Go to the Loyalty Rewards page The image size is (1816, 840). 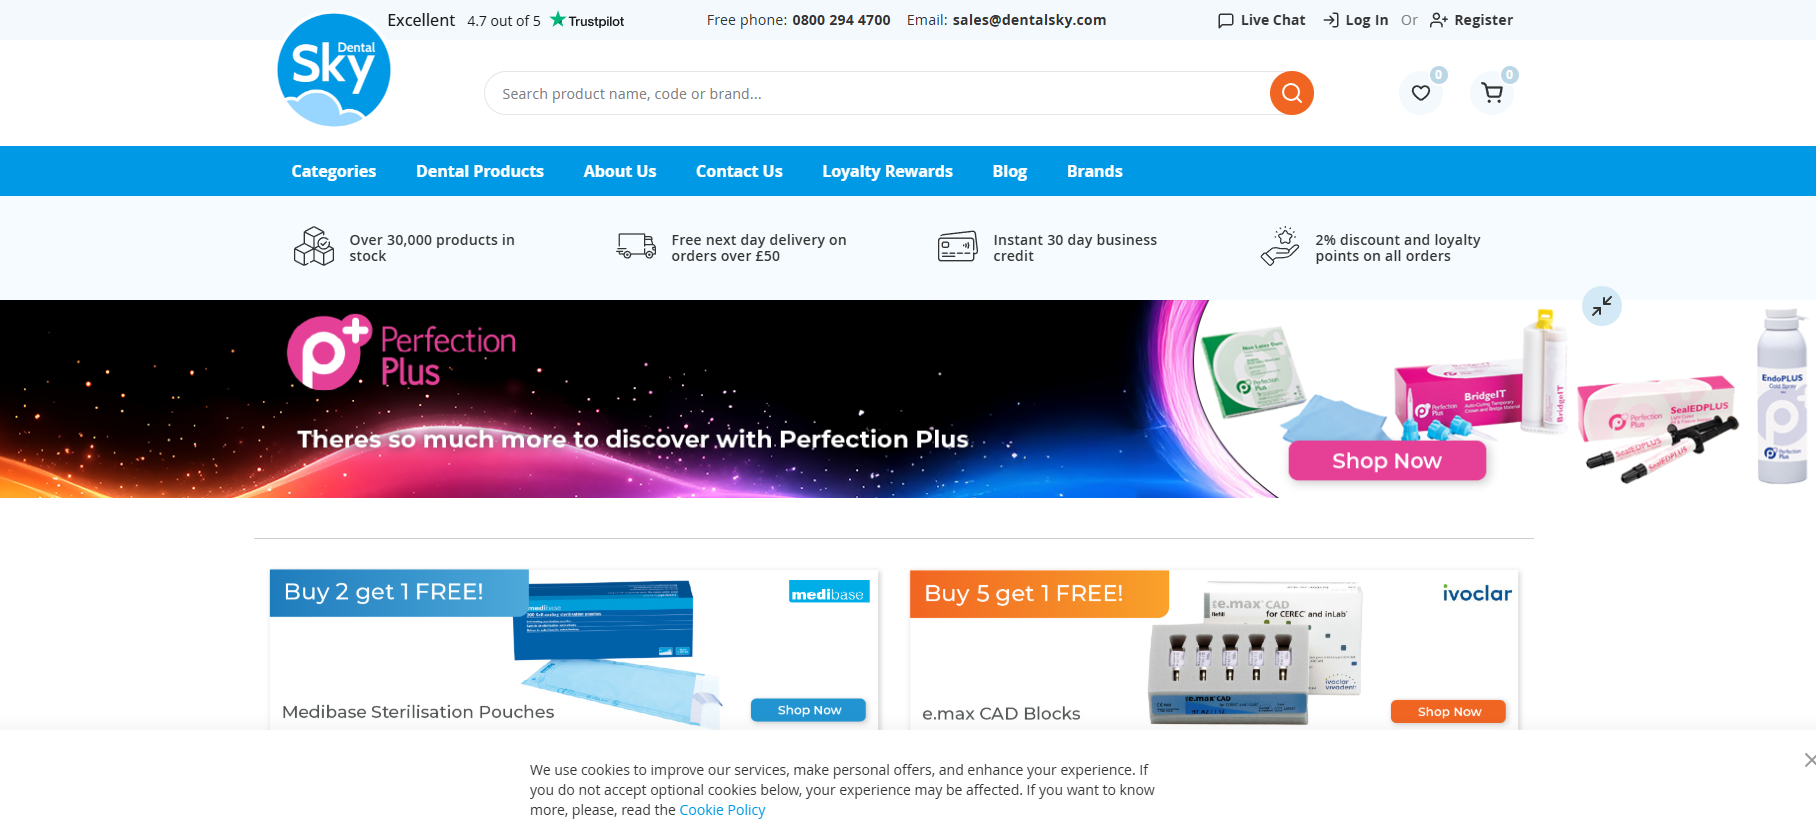point(887,171)
